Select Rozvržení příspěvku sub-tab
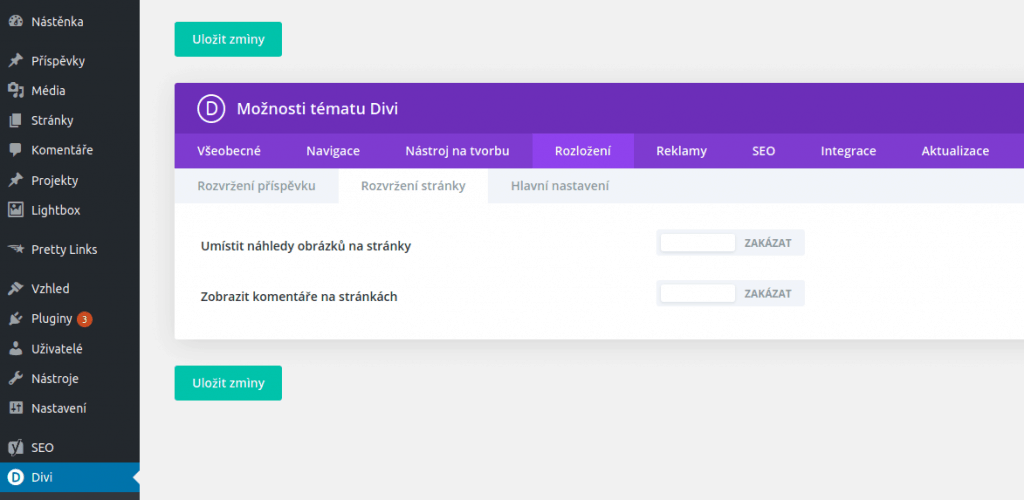1024x500 pixels. point(257,186)
